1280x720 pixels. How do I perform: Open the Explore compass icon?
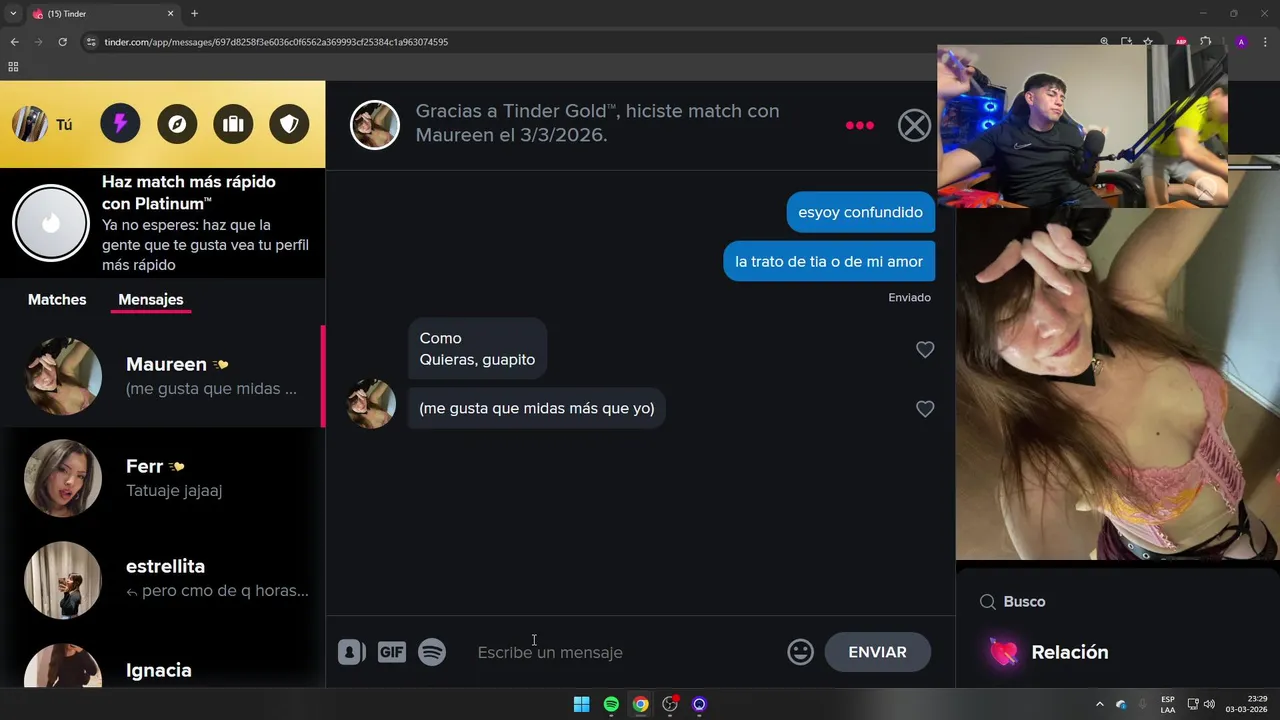[x=177, y=124]
